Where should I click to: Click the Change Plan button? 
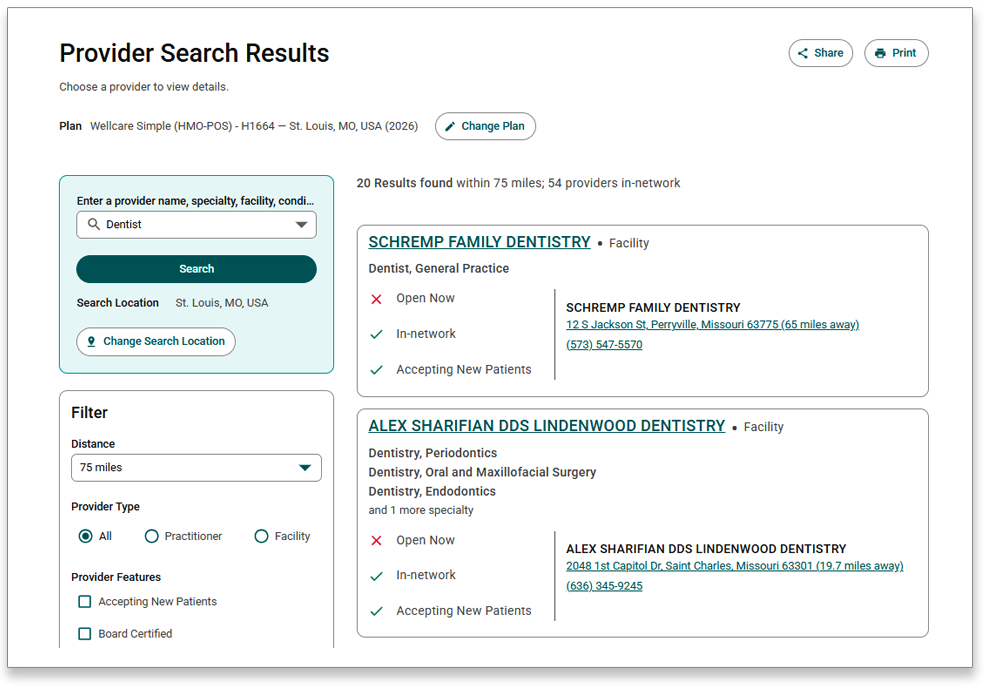485,126
